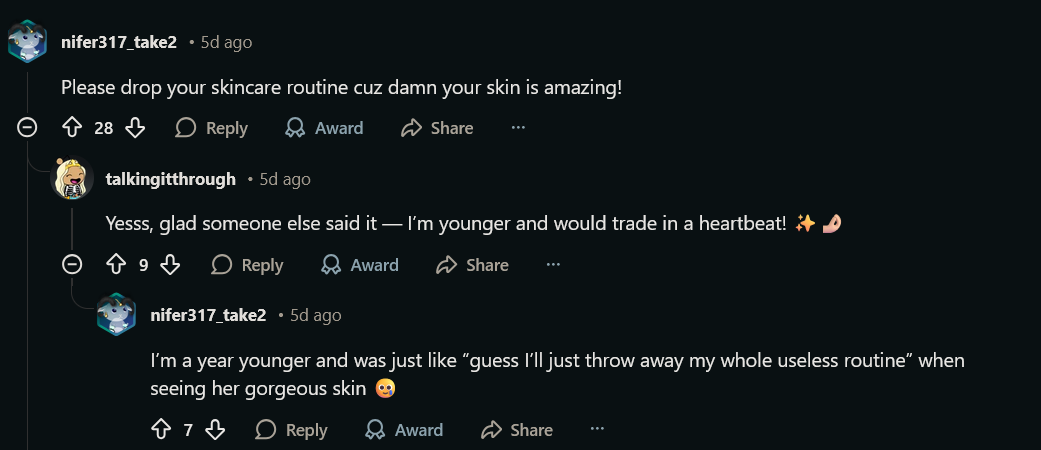1041x450 pixels.
Task: Upvote the "I'm a year younger" reply
Action: click(x=160, y=430)
